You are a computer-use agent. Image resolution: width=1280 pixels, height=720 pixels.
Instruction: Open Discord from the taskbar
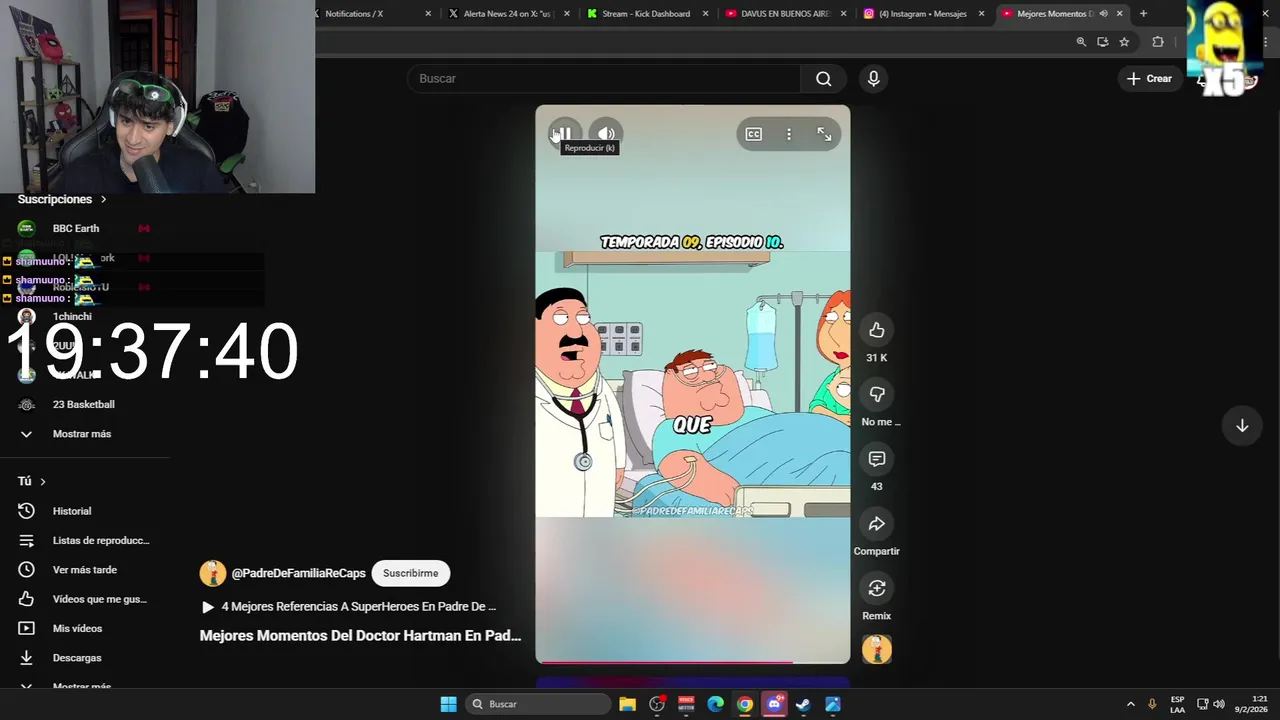pos(774,704)
